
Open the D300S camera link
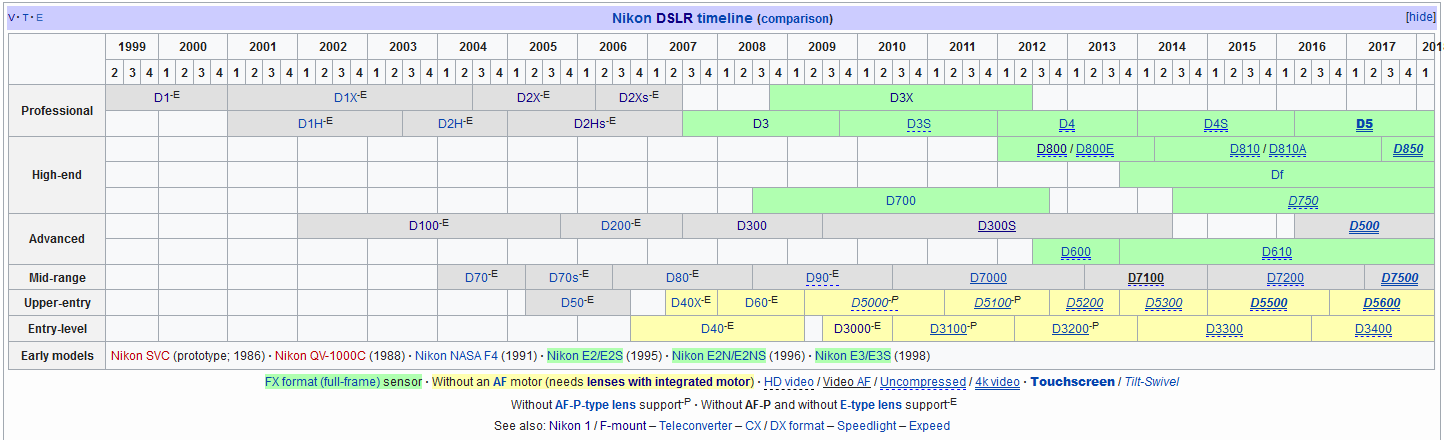click(x=997, y=226)
